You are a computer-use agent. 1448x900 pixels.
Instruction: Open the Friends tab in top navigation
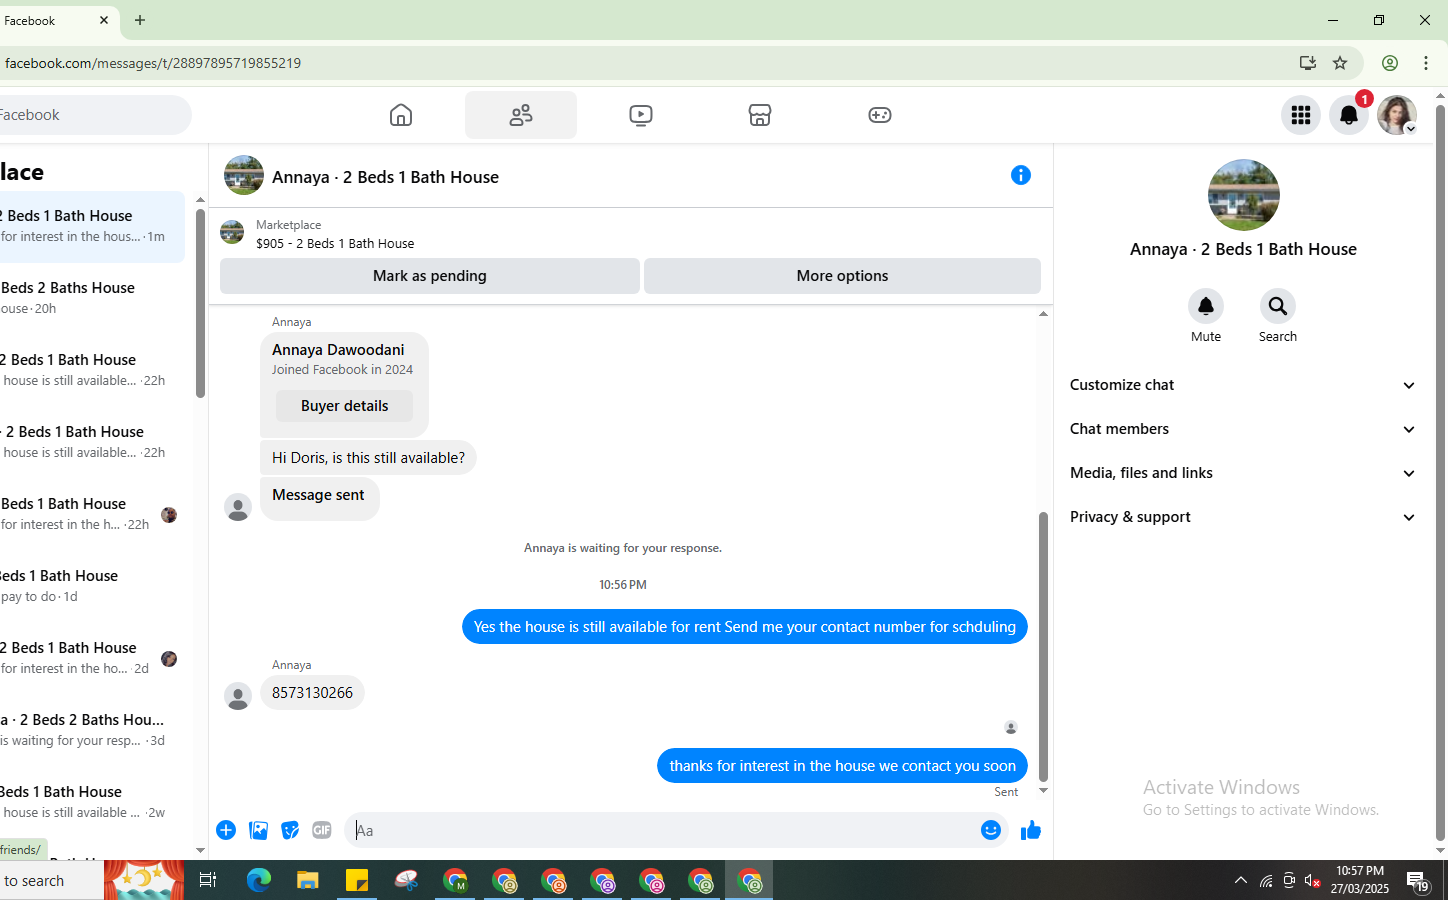coord(521,115)
